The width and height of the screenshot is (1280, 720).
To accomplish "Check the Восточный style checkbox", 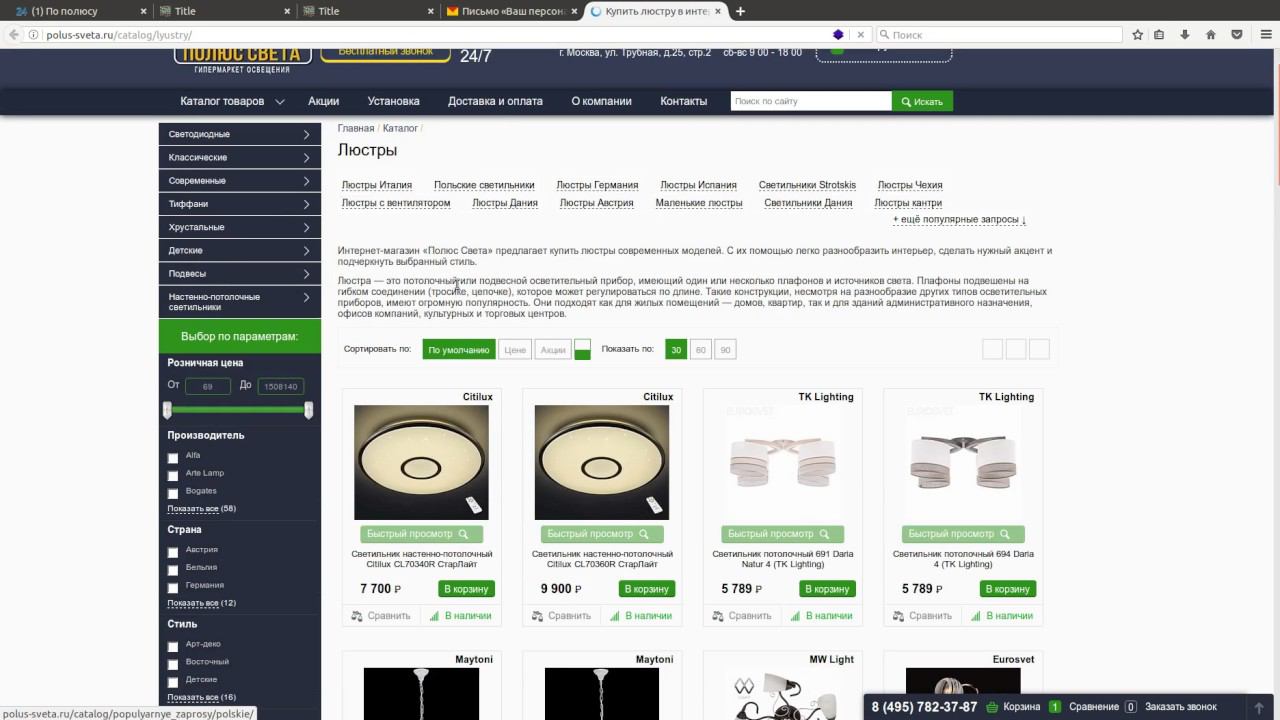I will click(173, 664).
